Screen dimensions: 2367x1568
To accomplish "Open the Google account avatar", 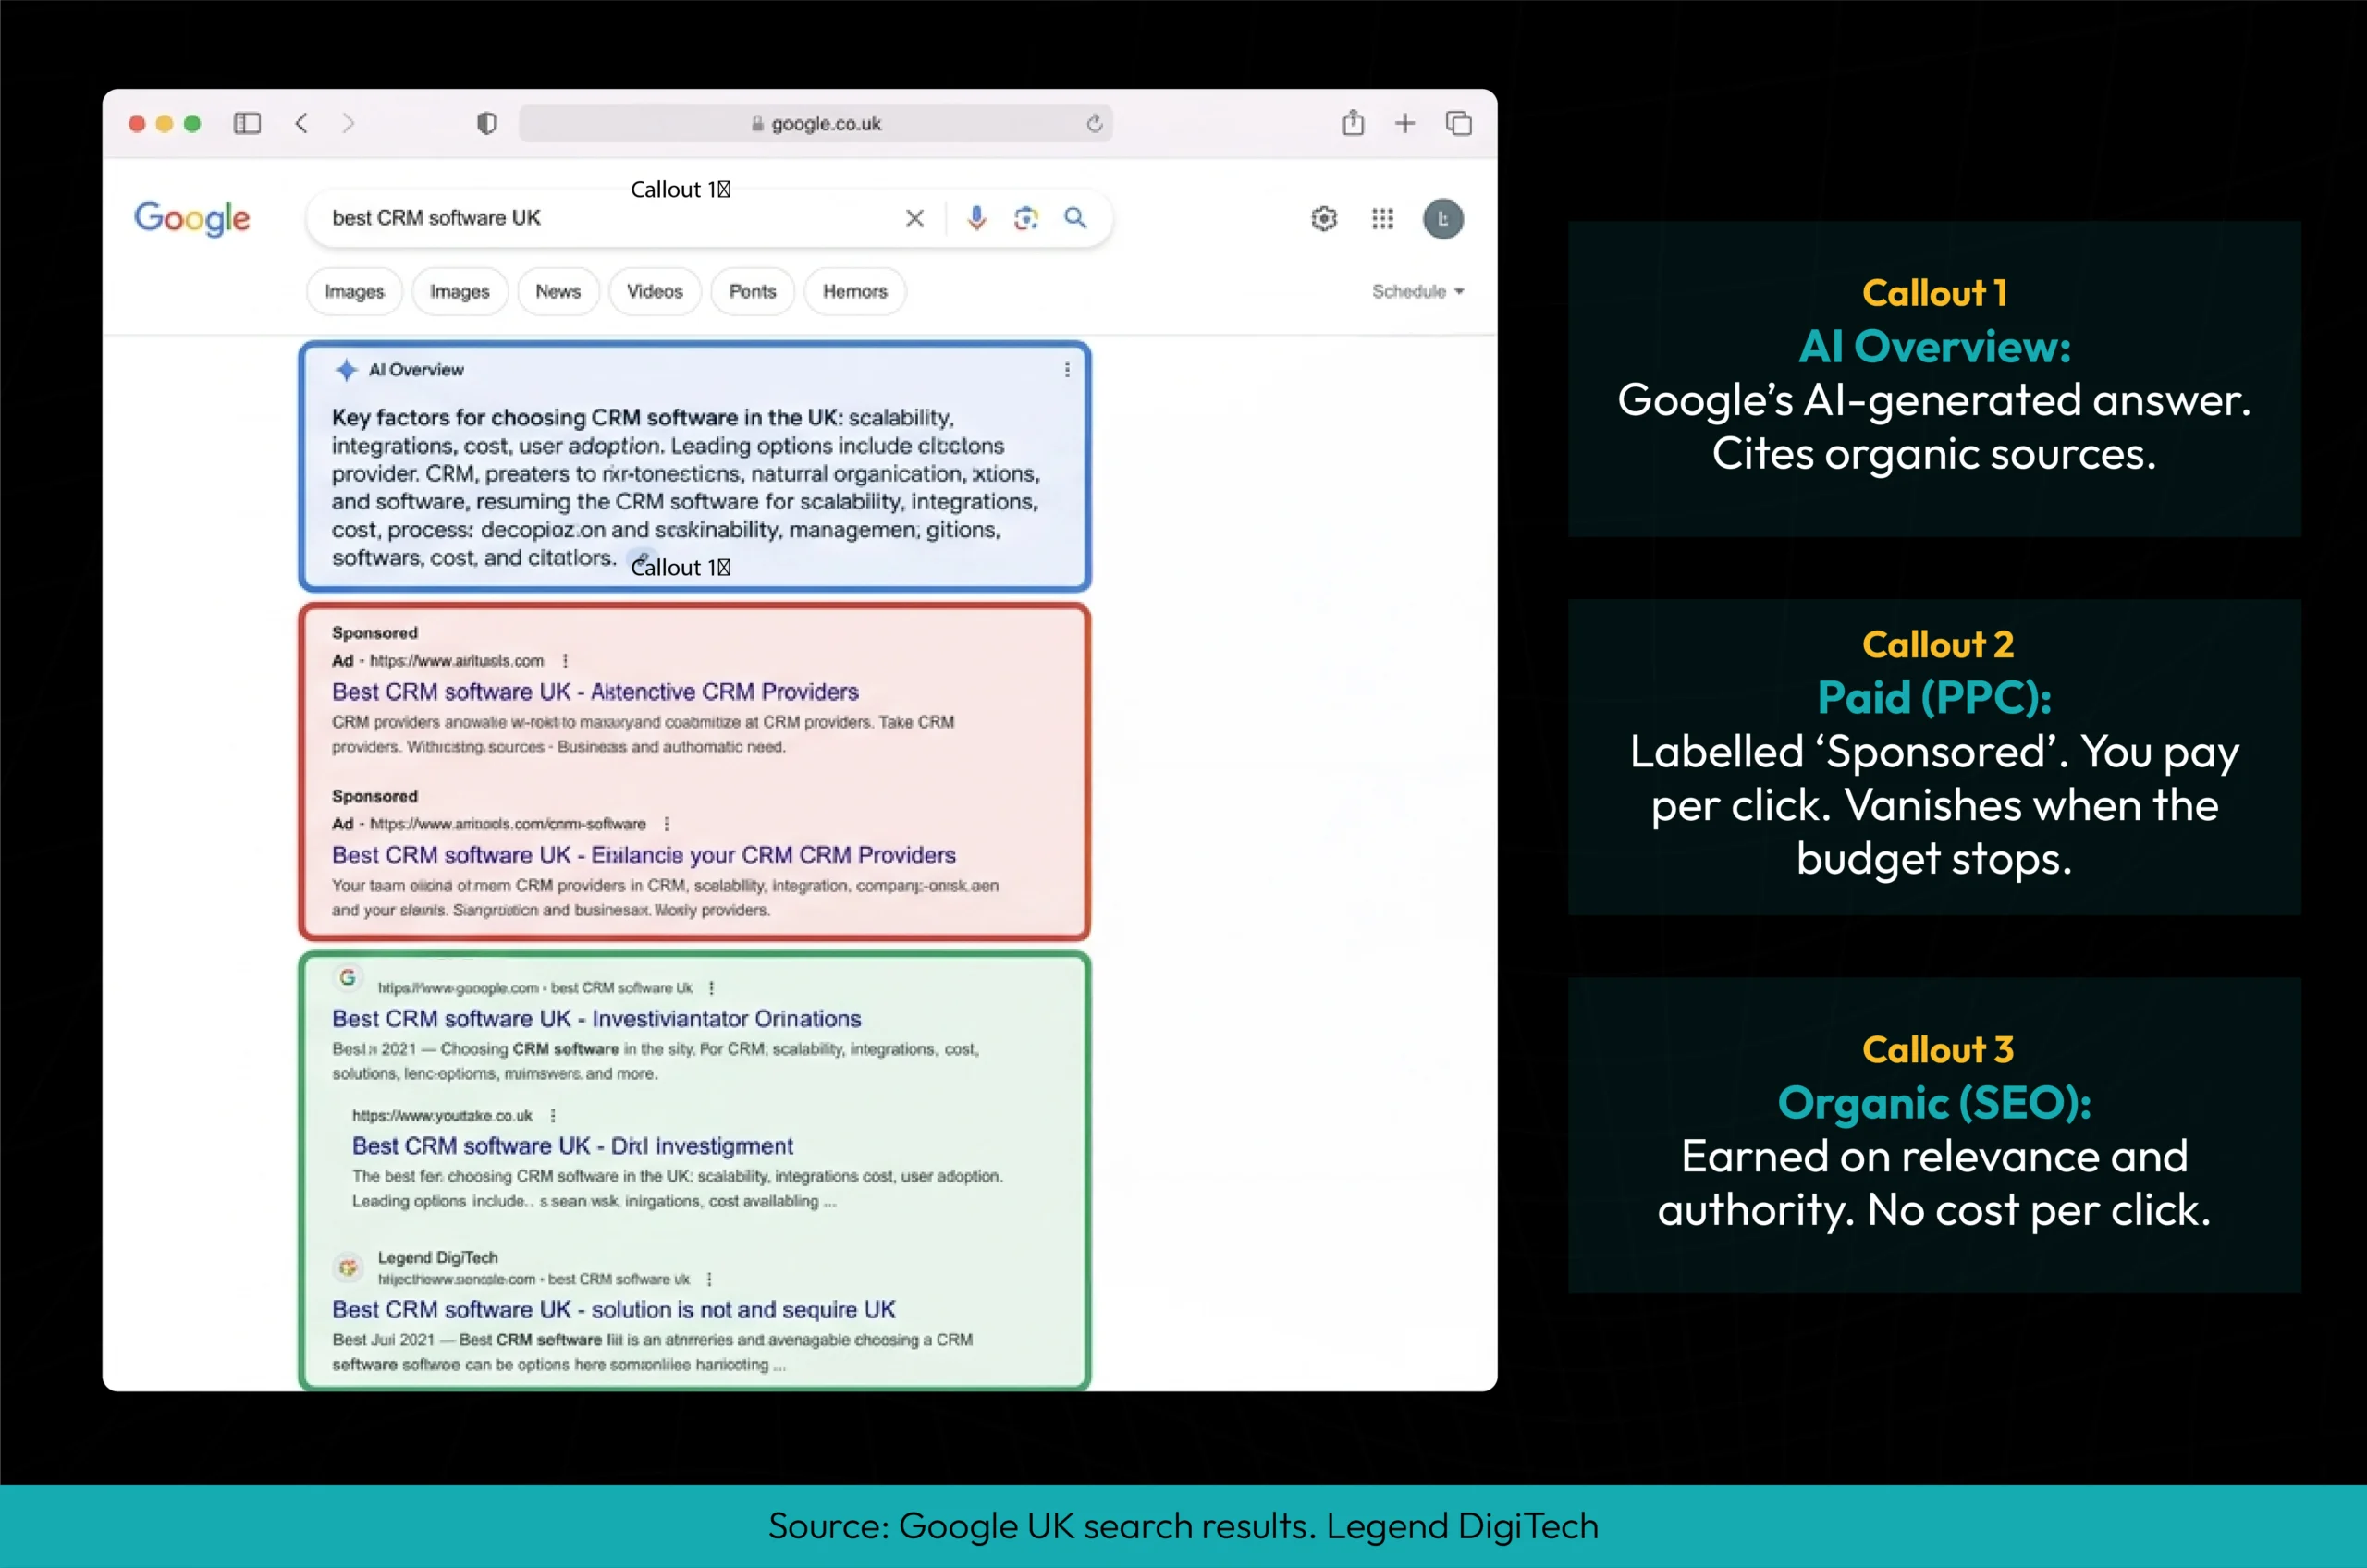I will pyautogui.click(x=1443, y=219).
